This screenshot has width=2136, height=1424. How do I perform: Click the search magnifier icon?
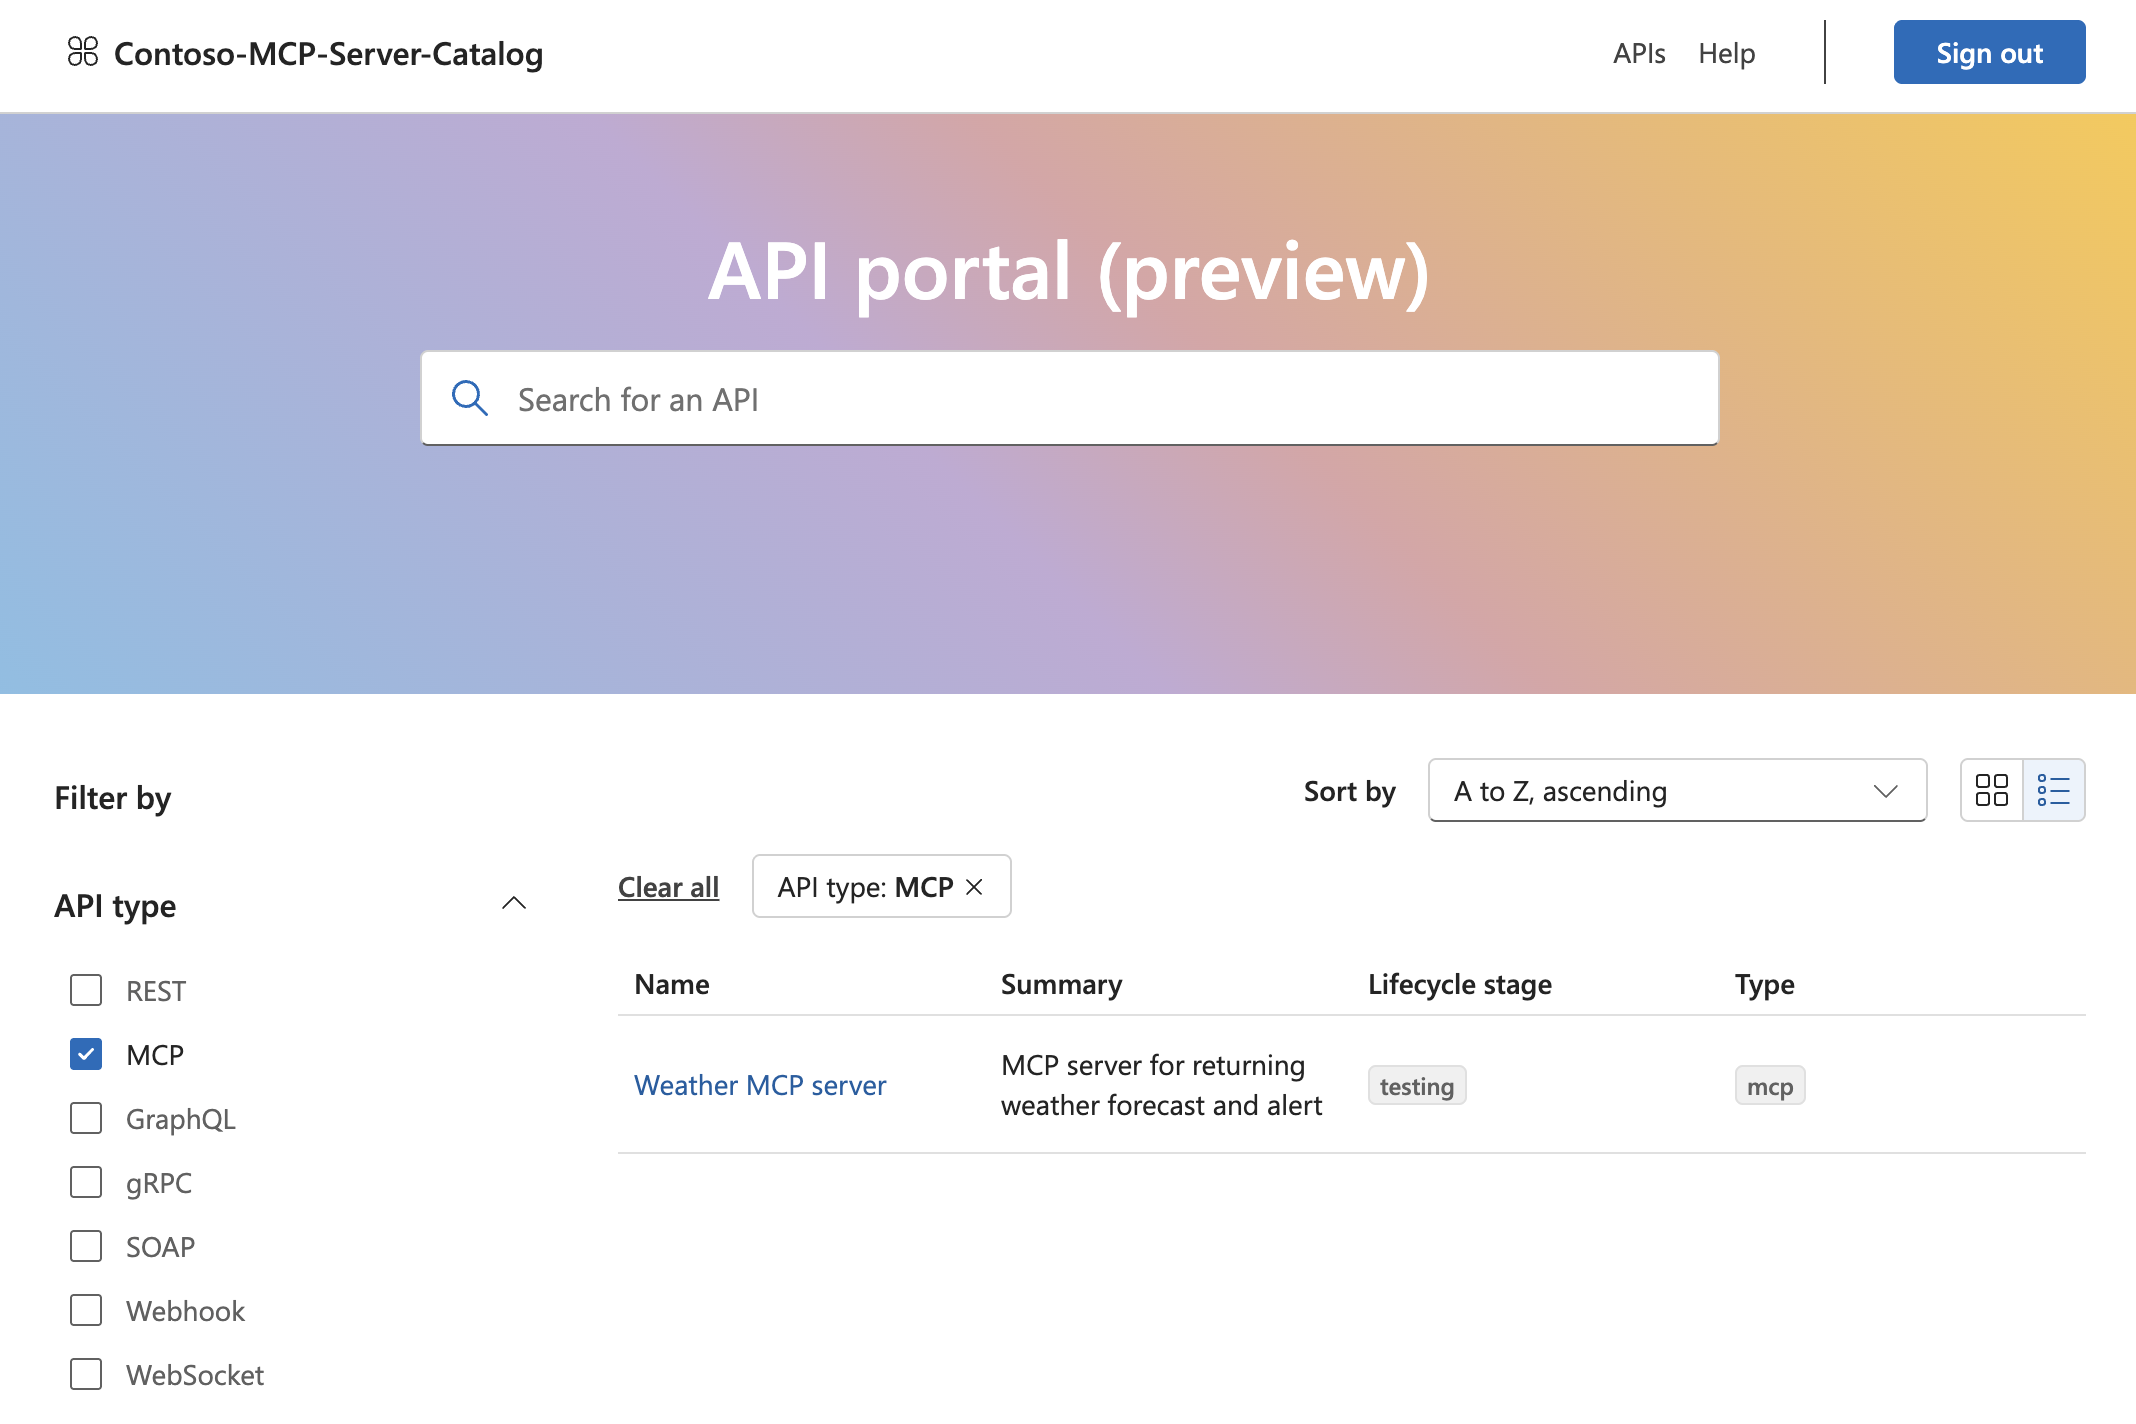pyautogui.click(x=470, y=398)
